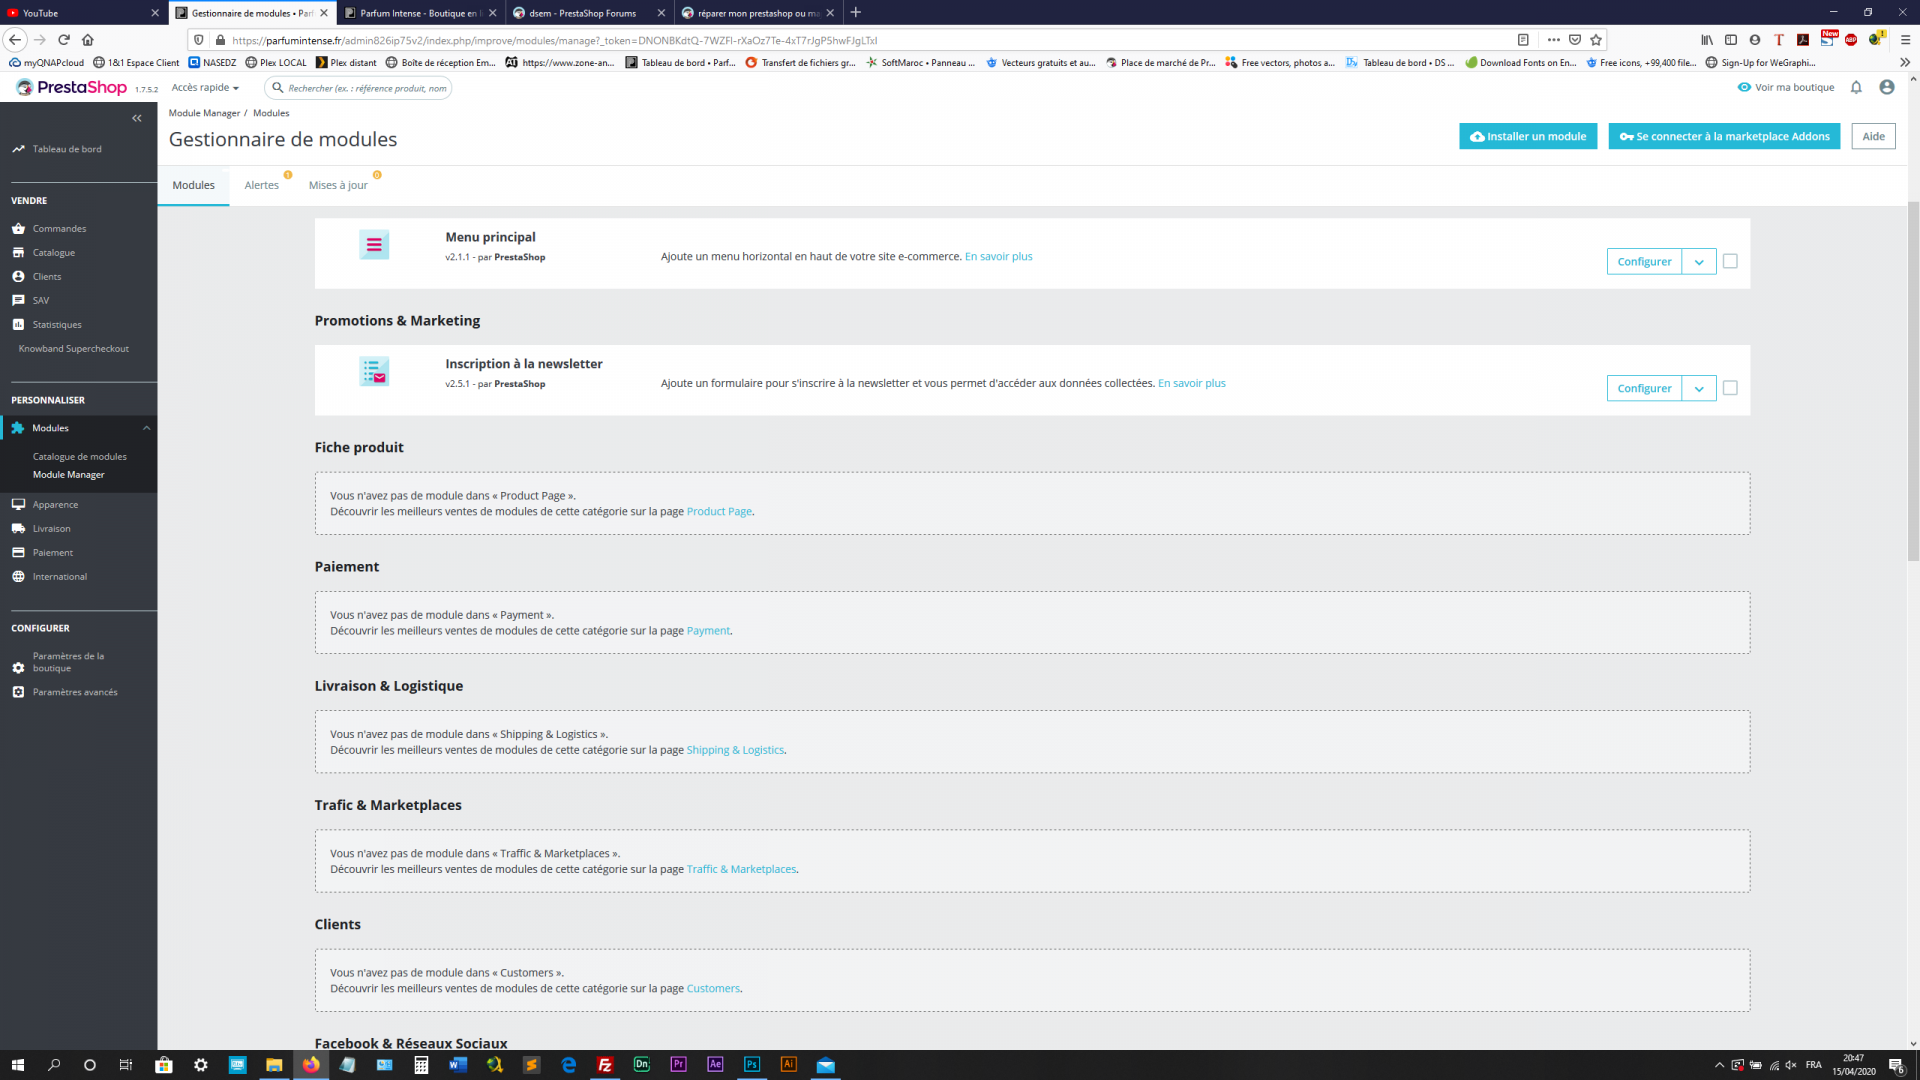Image resolution: width=1920 pixels, height=1080 pixels.
Task: Collapse the sidebar with double-chevron icon
Action: 137,118
